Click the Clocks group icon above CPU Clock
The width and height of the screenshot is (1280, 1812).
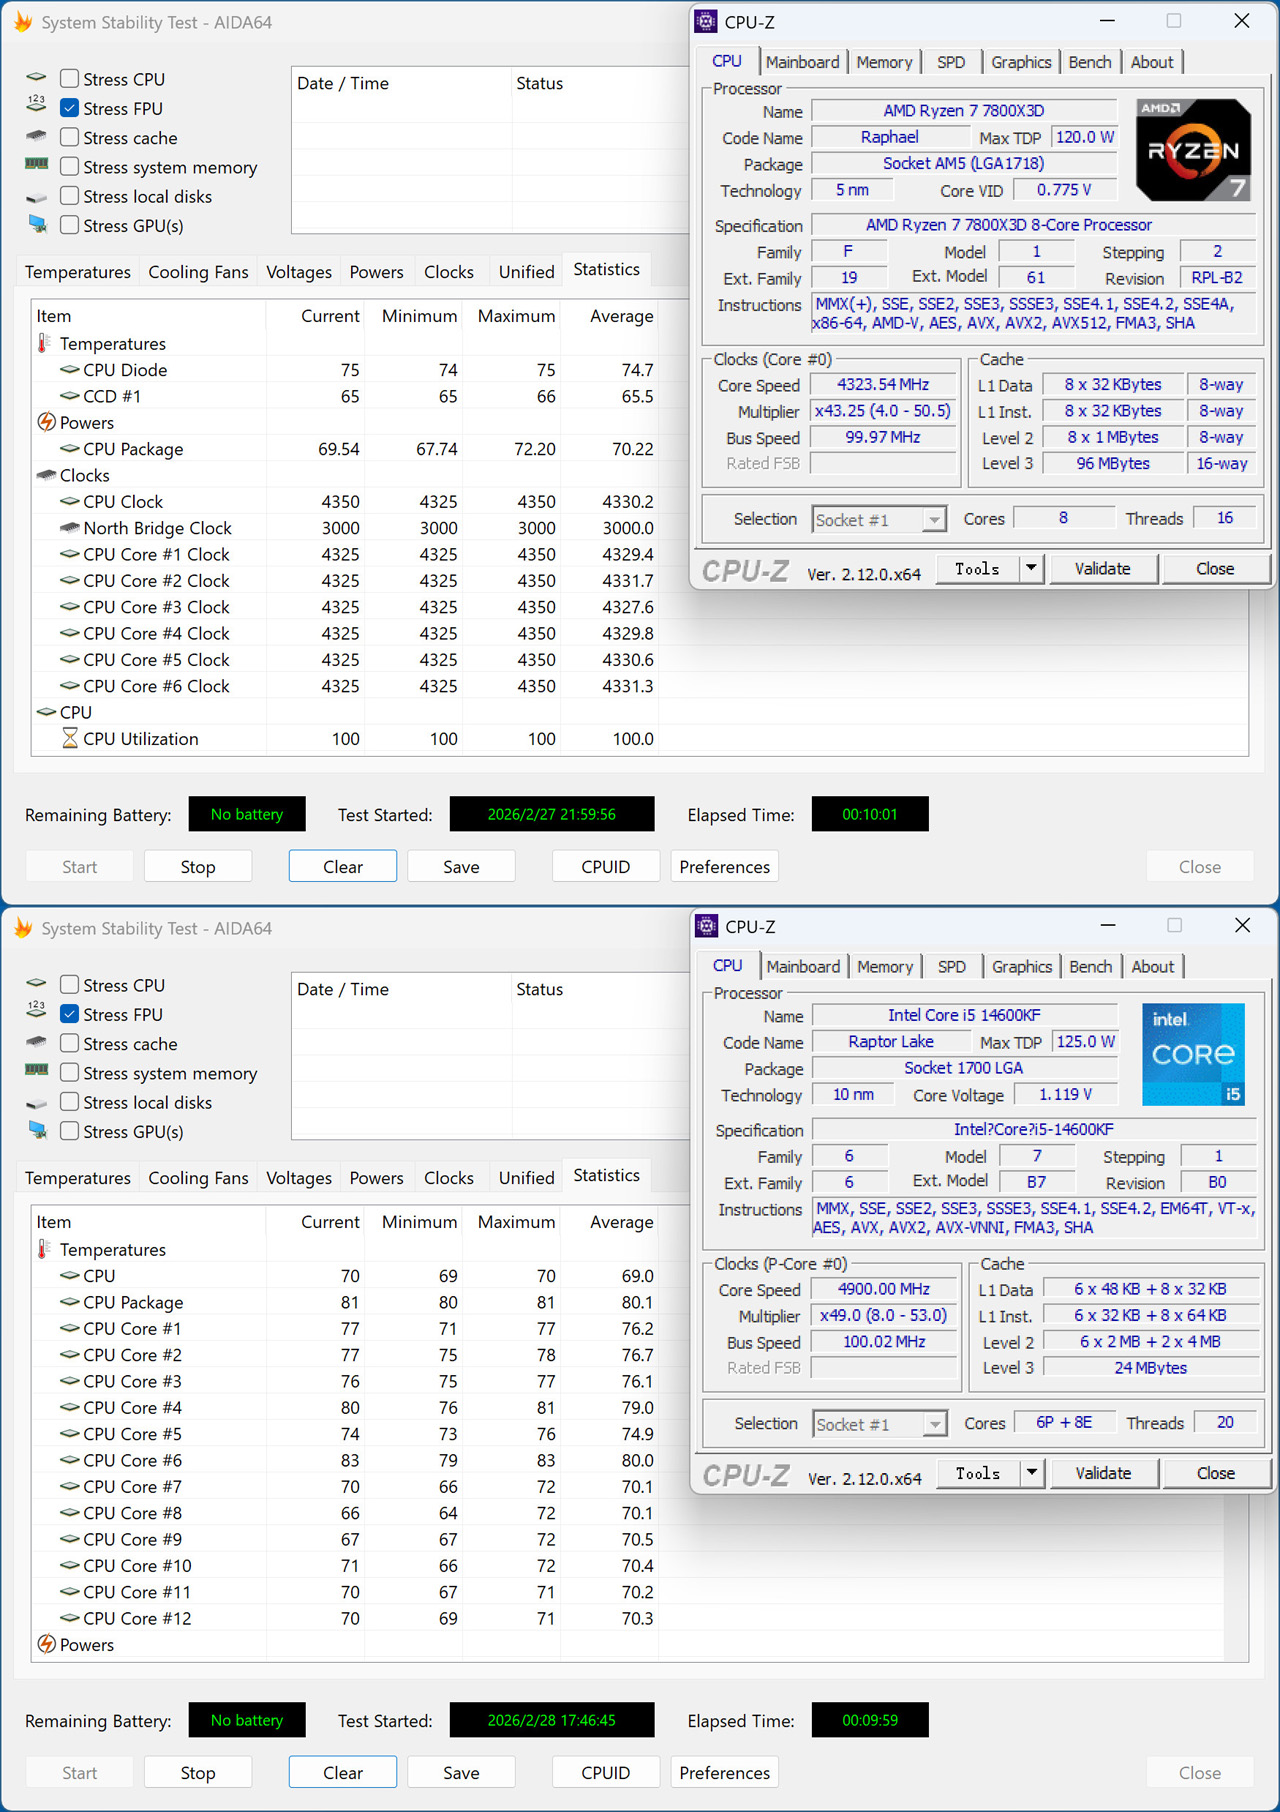pyautogui.click(x=46, y=475)
